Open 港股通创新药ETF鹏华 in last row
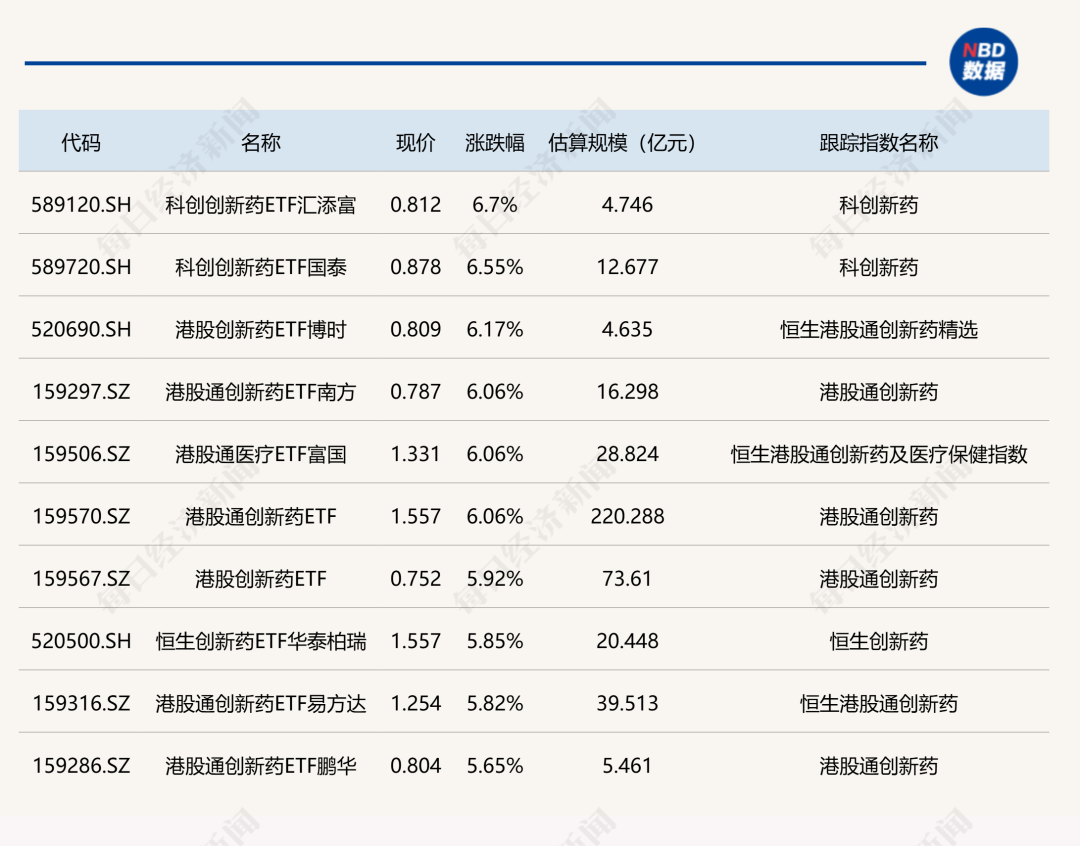Screen dimensions: 1080x846 (261, 767)
